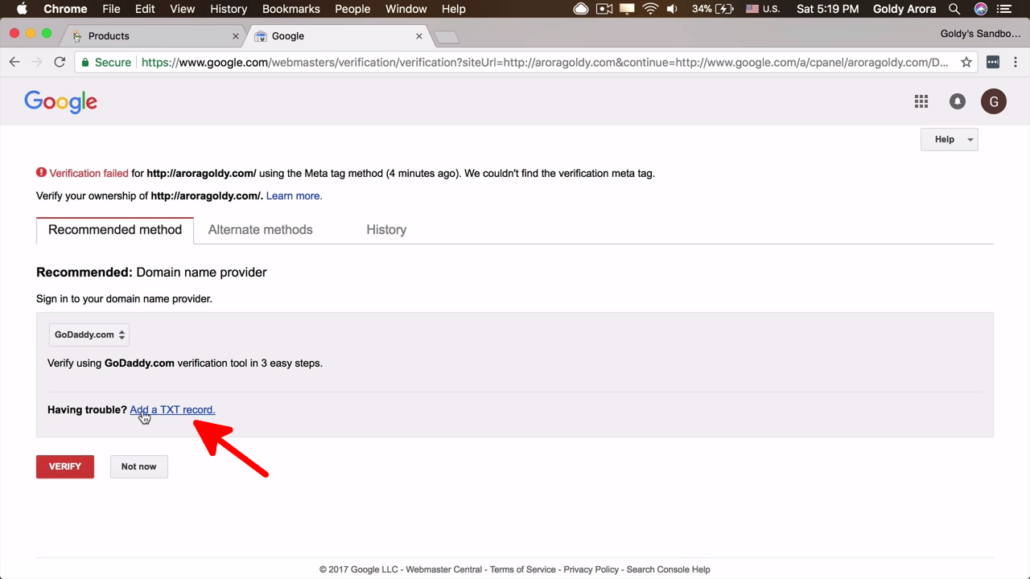Open the Learn more link
The height and width of the screenshot is (579, 1030).
(294, 196)
